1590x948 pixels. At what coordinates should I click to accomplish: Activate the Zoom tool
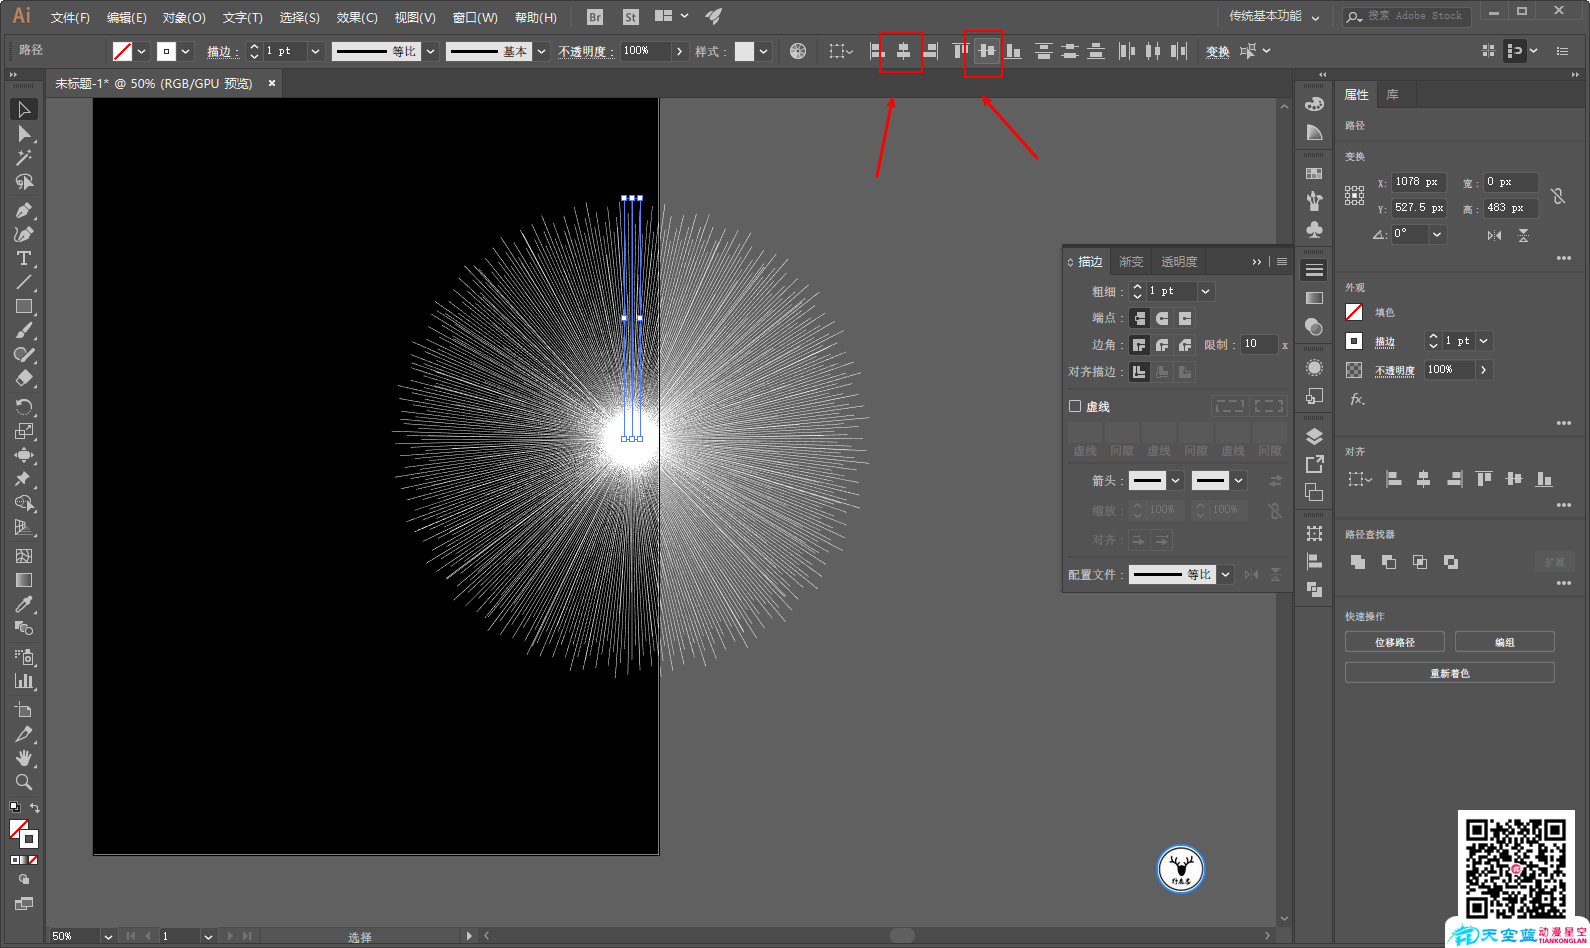click(x=24, y=782)
